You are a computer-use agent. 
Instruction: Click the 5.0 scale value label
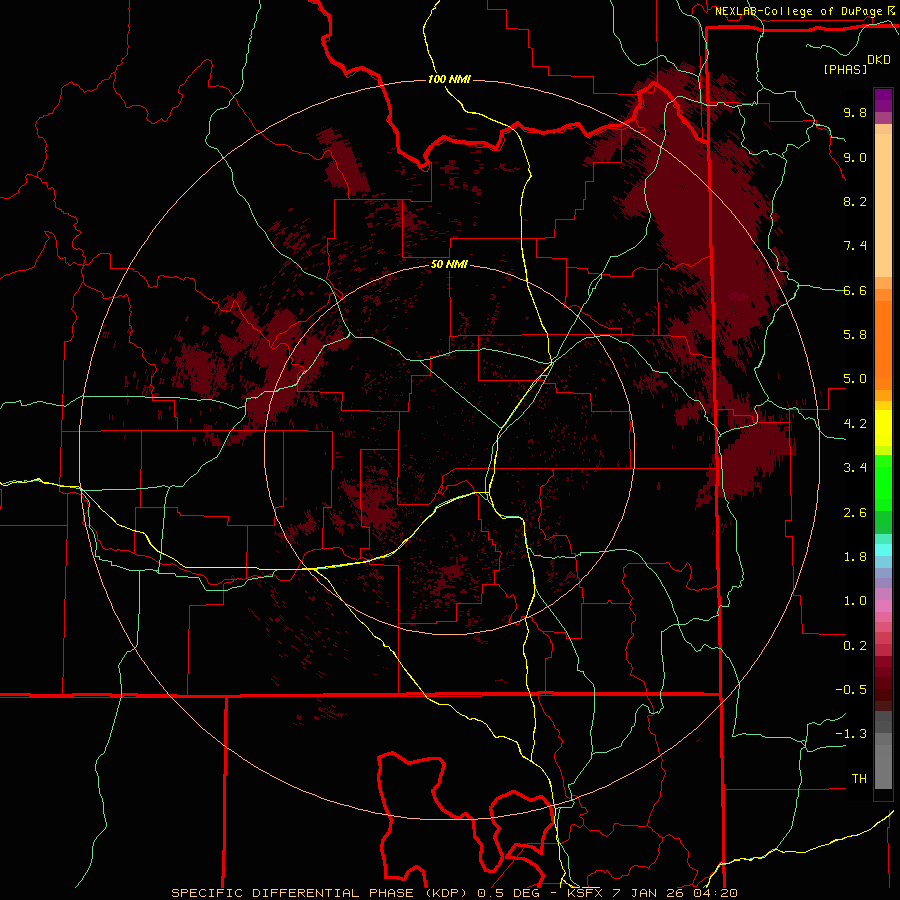855,379
